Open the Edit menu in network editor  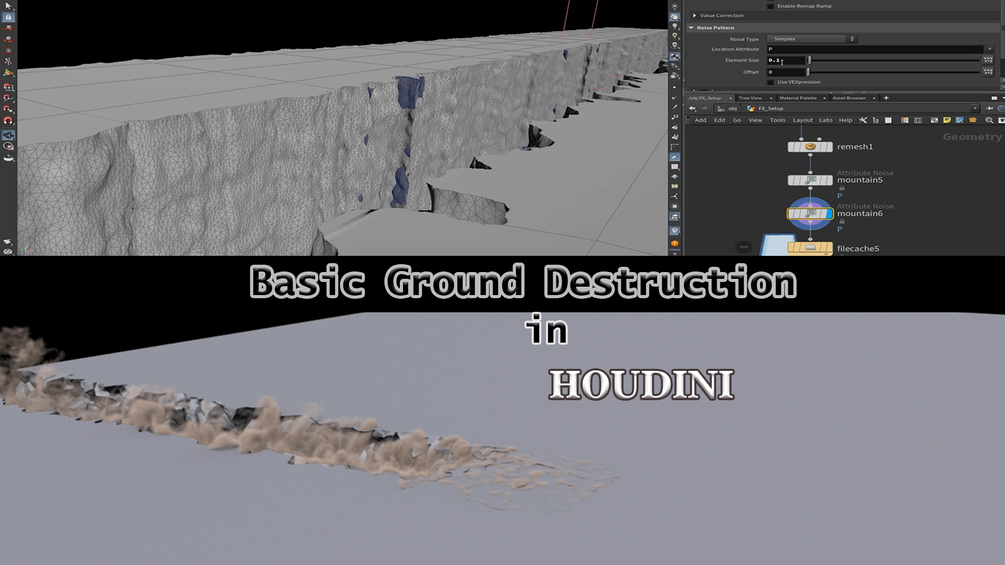720,120
